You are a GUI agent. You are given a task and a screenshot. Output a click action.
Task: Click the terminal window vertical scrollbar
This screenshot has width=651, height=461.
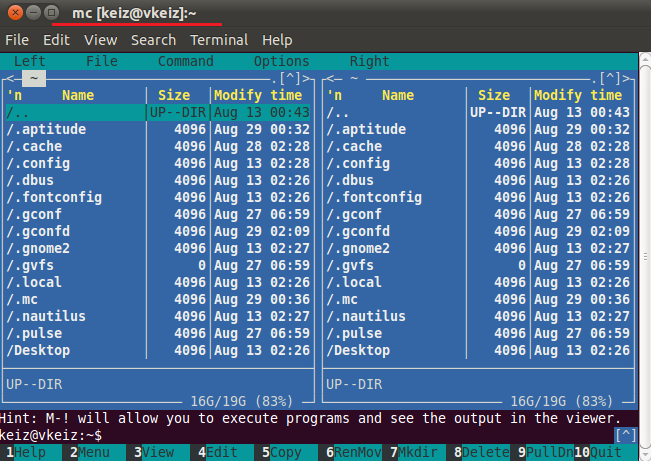coord(645,257)
